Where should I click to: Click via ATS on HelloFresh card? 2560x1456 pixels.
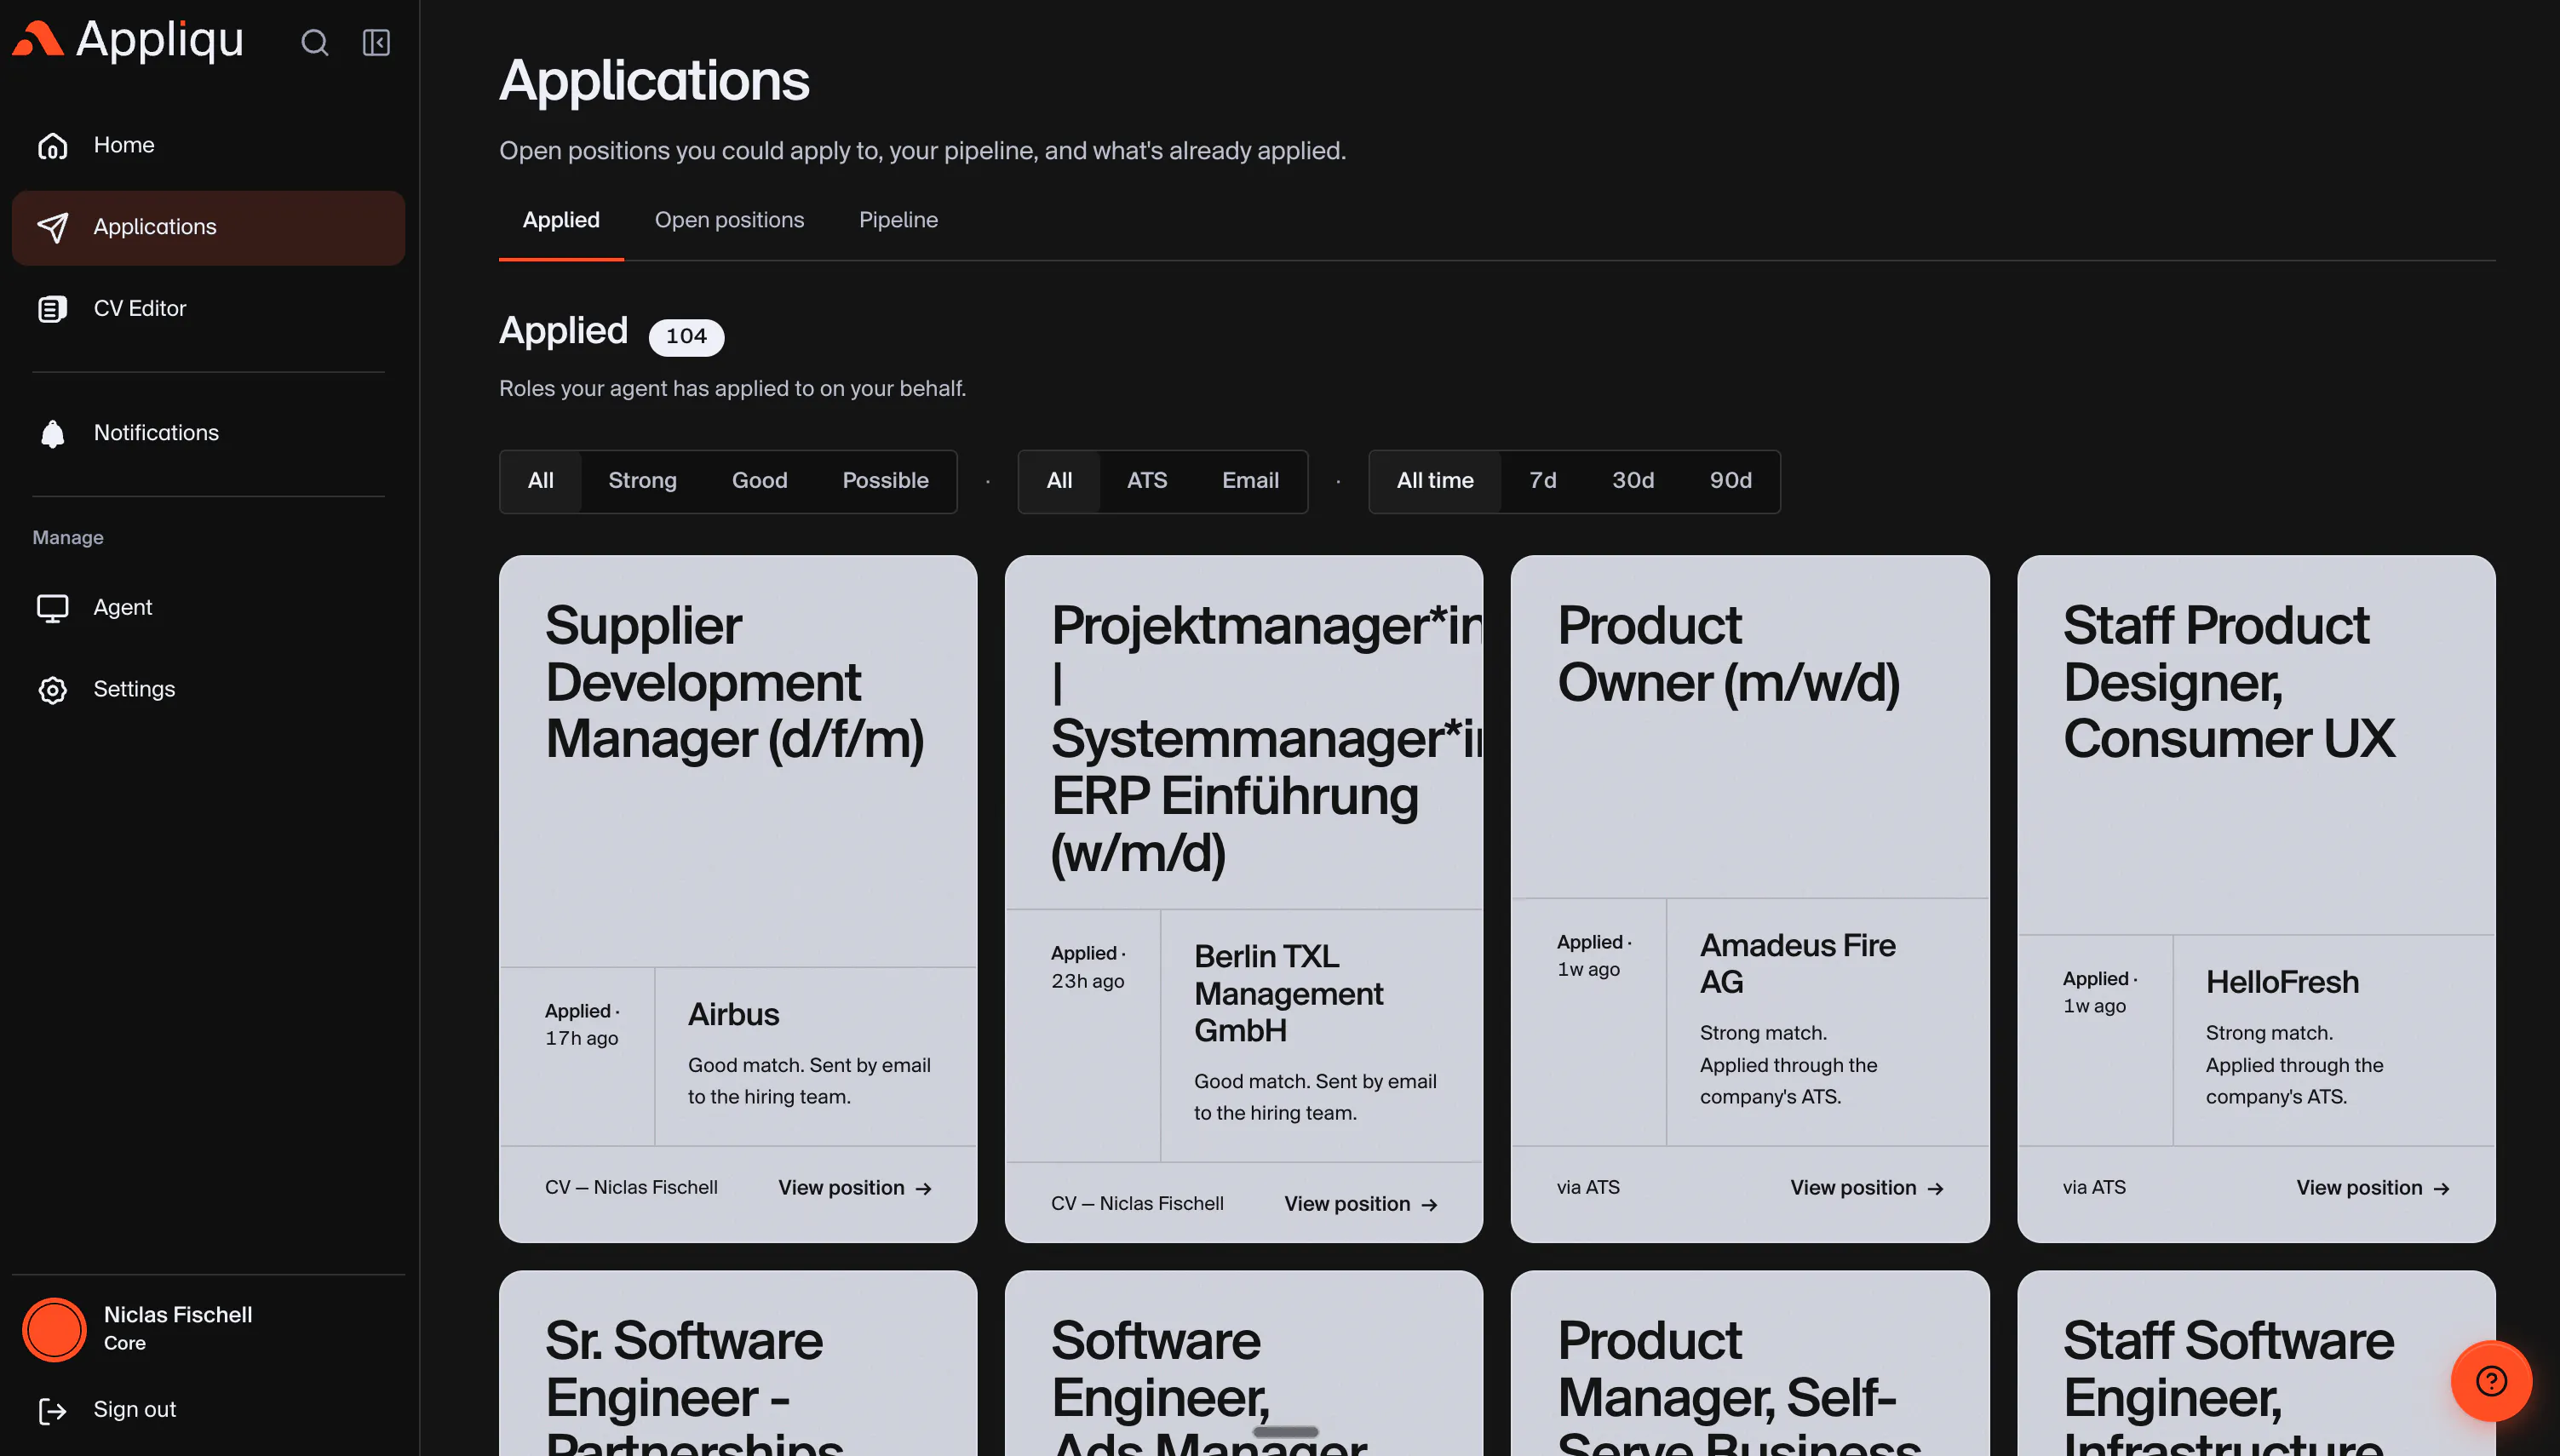click(2094, 1187)
